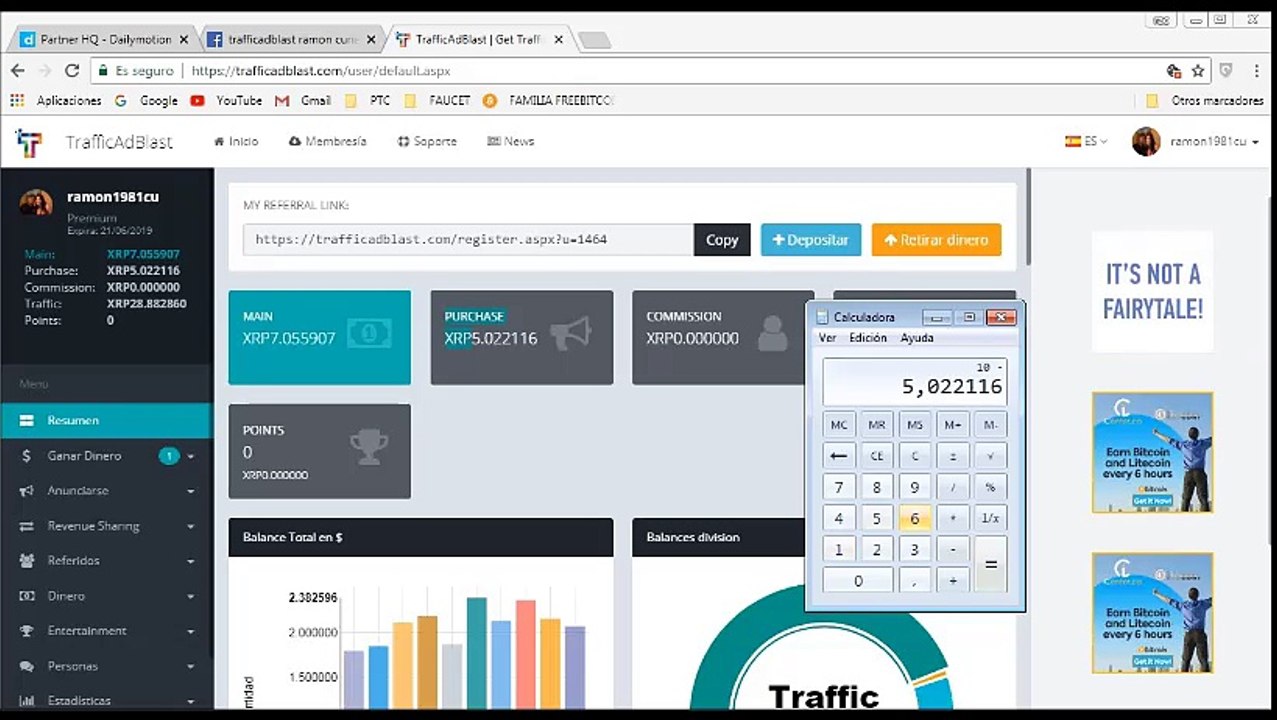Screen dimensions: 1277x720
Task: Close the TrafficAdBlast browser tab
Action: coord(558,40)
